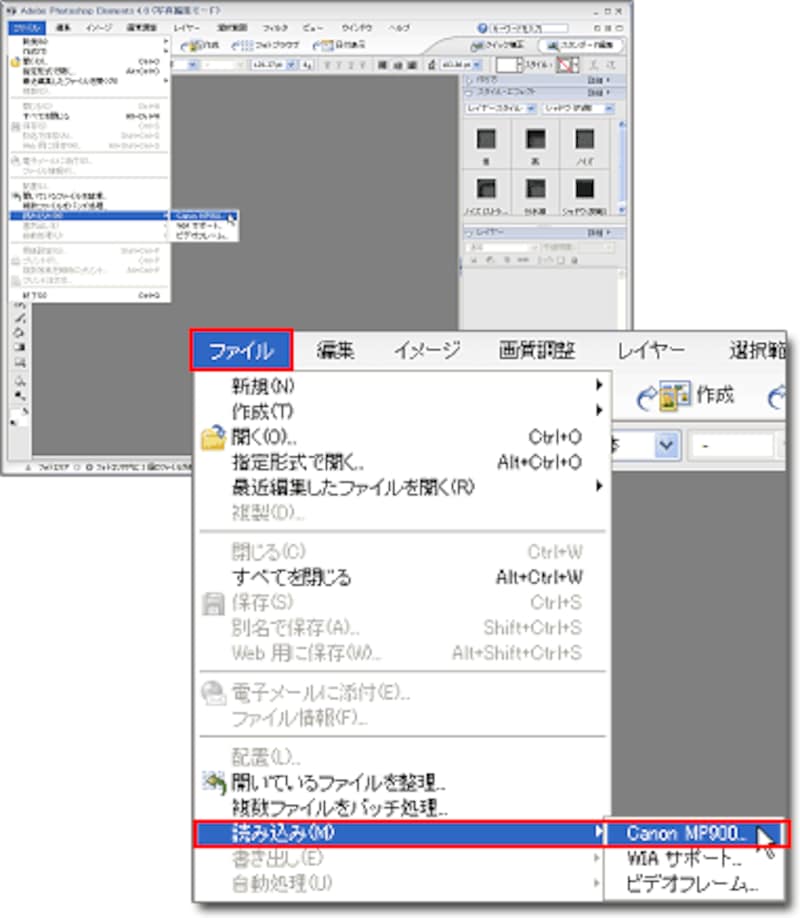
Task: Click the organize icon beside 開いているファイルを整理
Action: click(214, 783)
